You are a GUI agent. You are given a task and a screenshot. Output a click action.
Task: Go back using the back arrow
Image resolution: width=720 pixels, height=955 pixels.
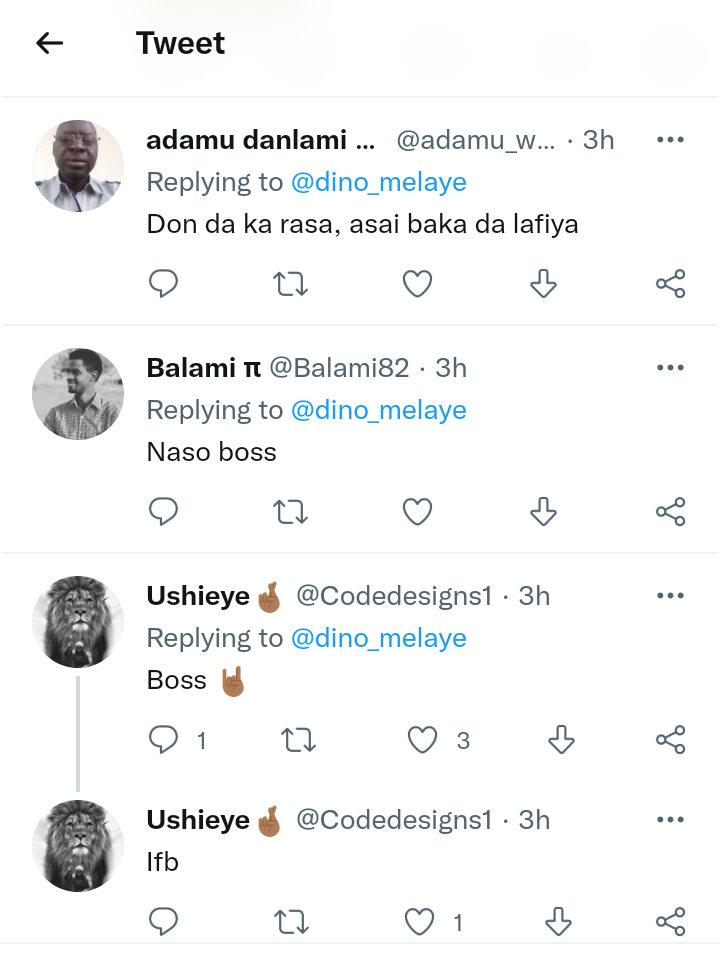click(49, 43)
